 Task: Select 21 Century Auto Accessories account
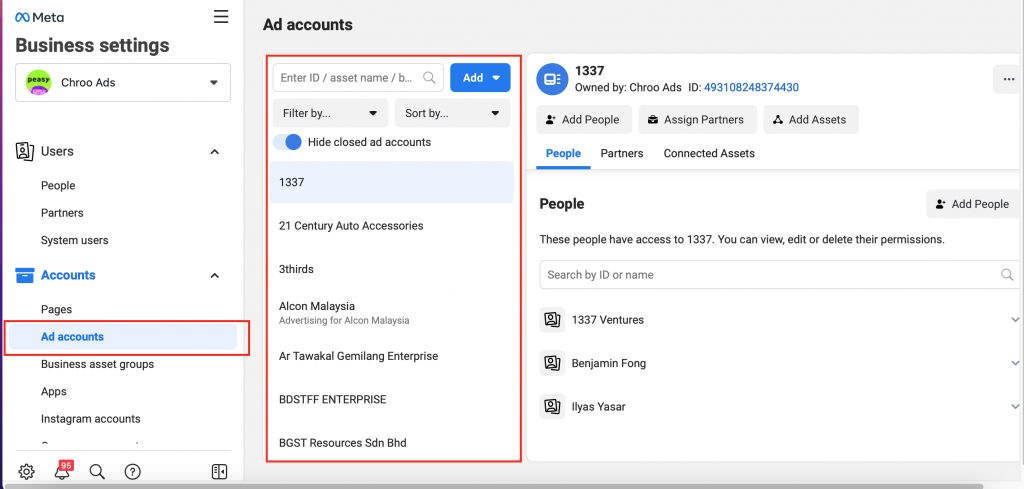click(x=392, y=226)
